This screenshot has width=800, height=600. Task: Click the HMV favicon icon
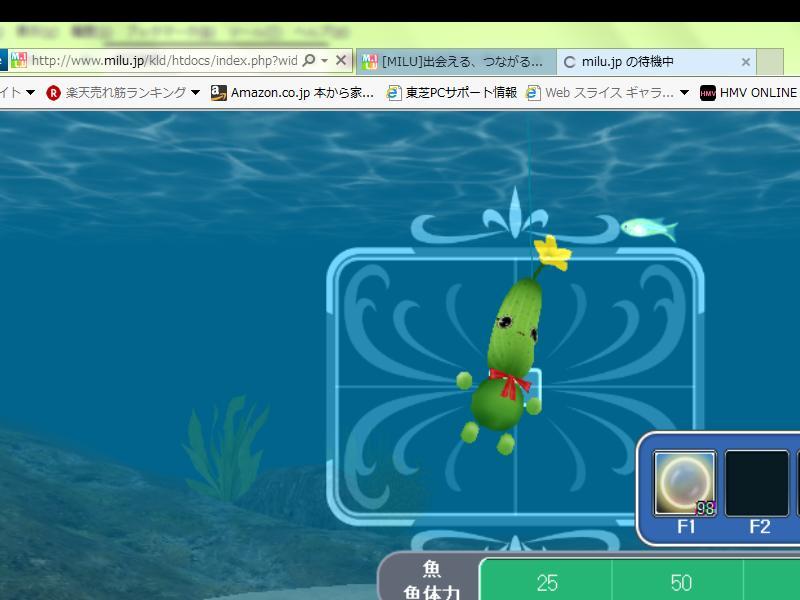tap(708, 93)
